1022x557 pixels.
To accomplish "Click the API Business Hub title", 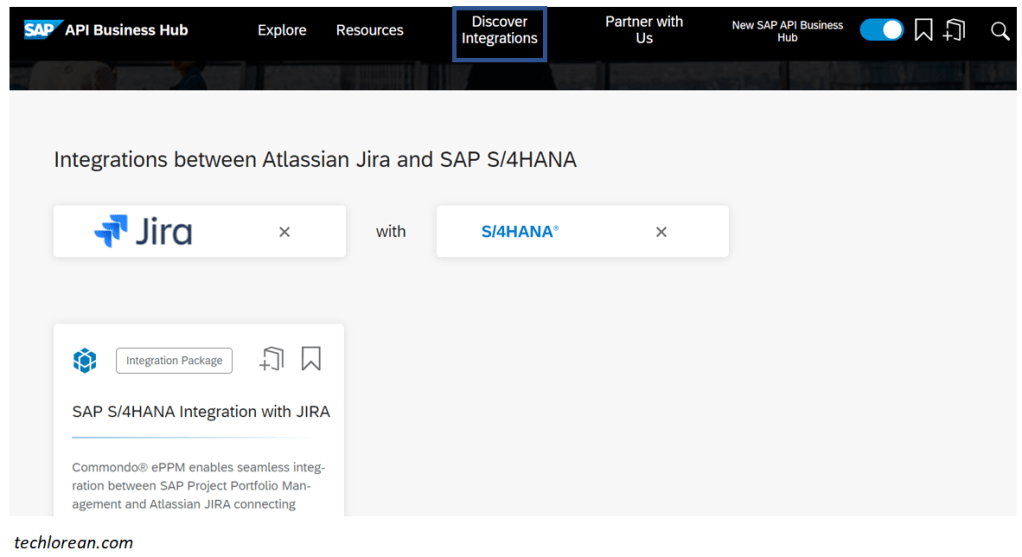I will [126, 30].
